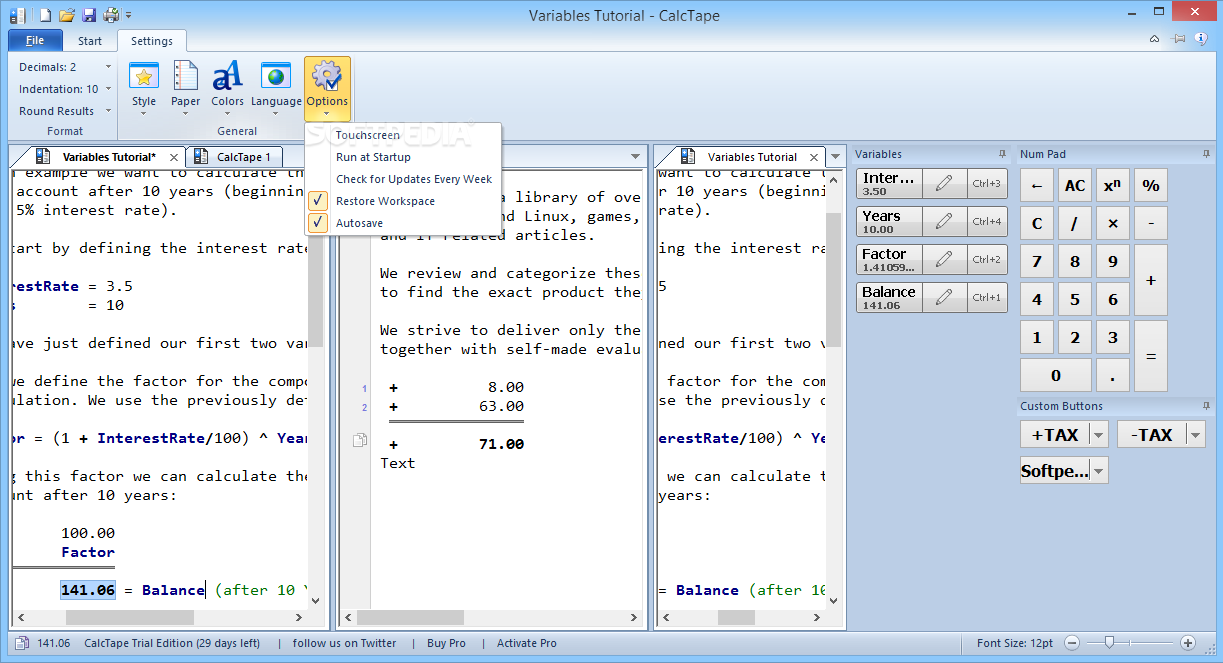Close the Variables Tutorial* tab

point(174,157)
